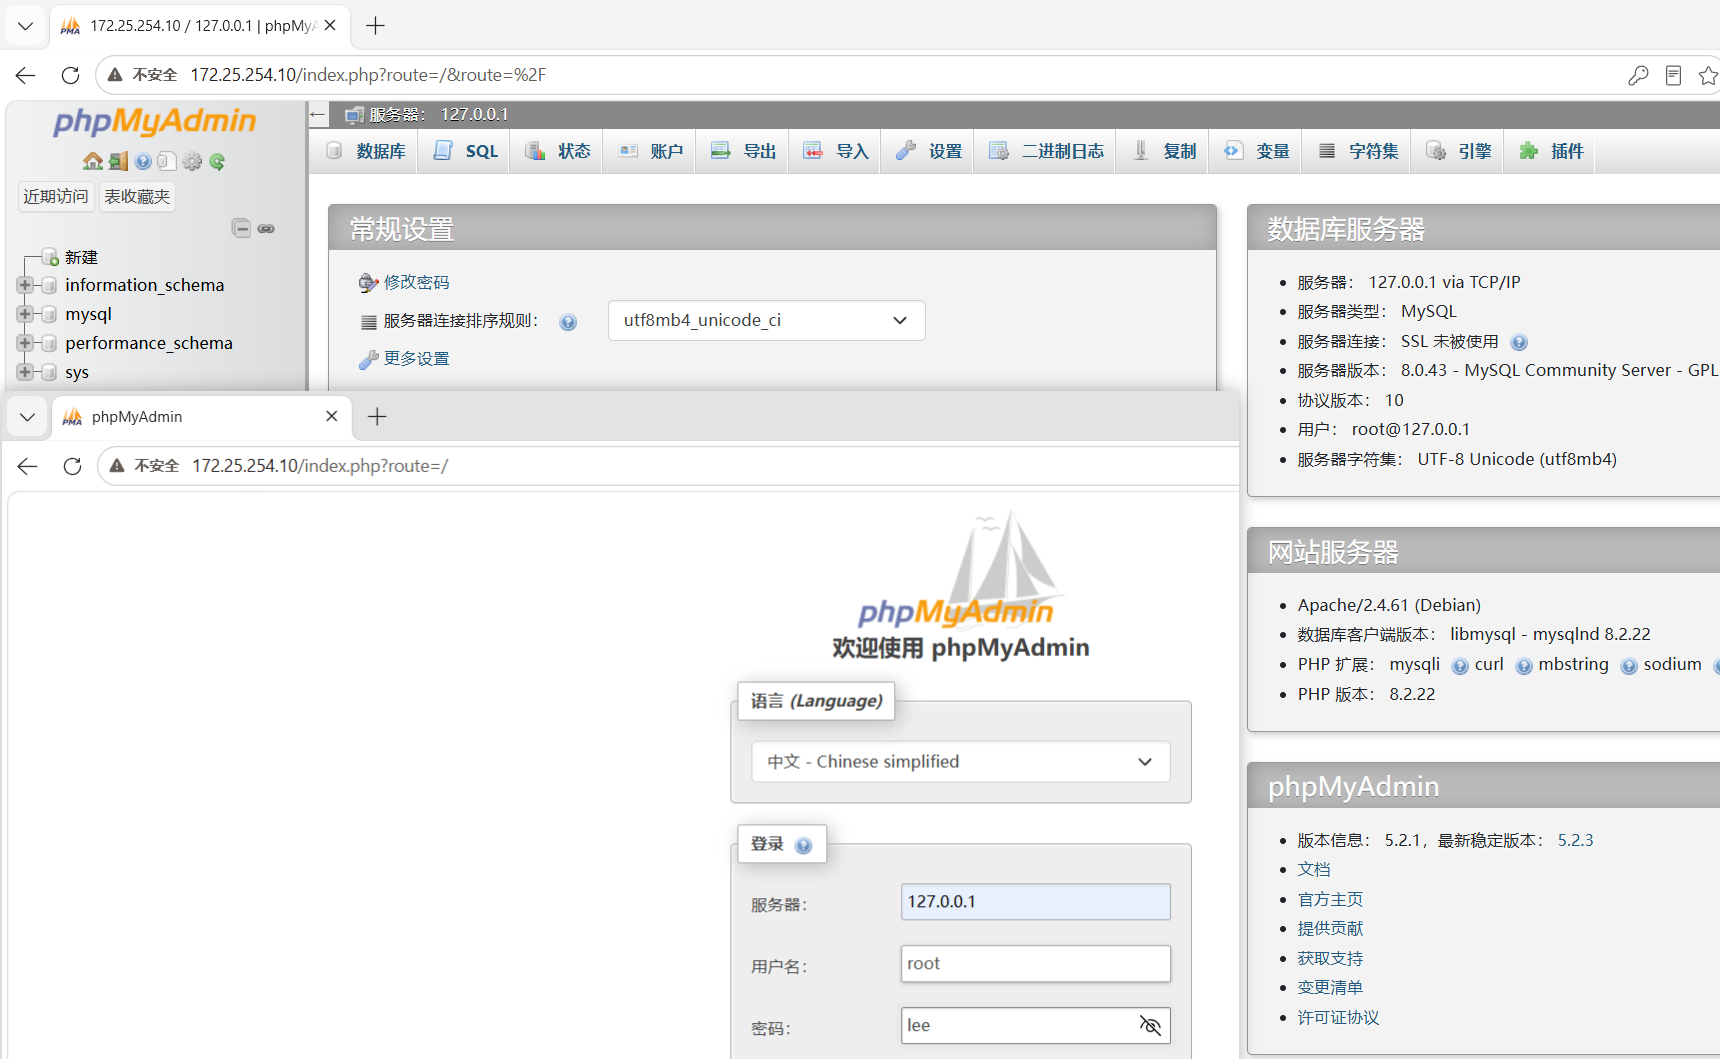Image resolution: width=1720 pixels, height=1059 pixels.
Task: Open reader view icon in address bar
Action: (x=1673, y=75)
